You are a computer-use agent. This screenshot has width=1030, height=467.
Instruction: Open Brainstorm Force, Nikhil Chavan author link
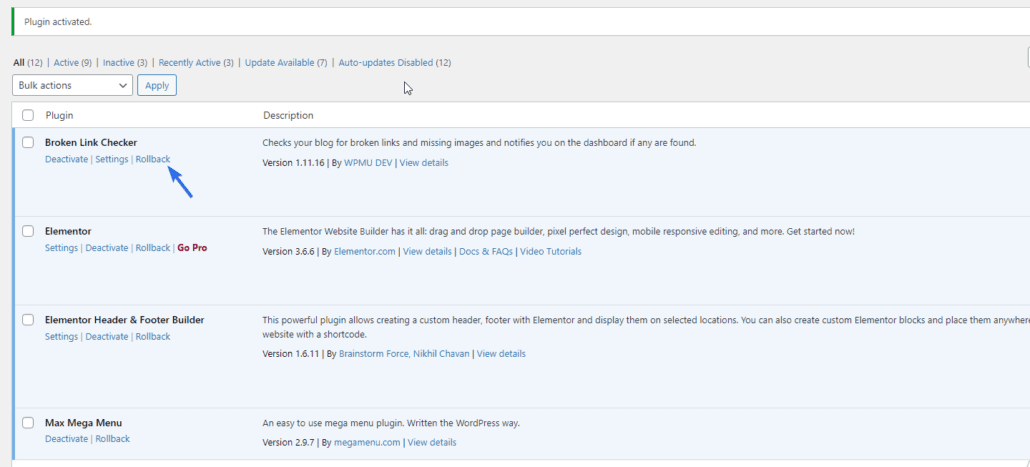(x=404, y=354)
